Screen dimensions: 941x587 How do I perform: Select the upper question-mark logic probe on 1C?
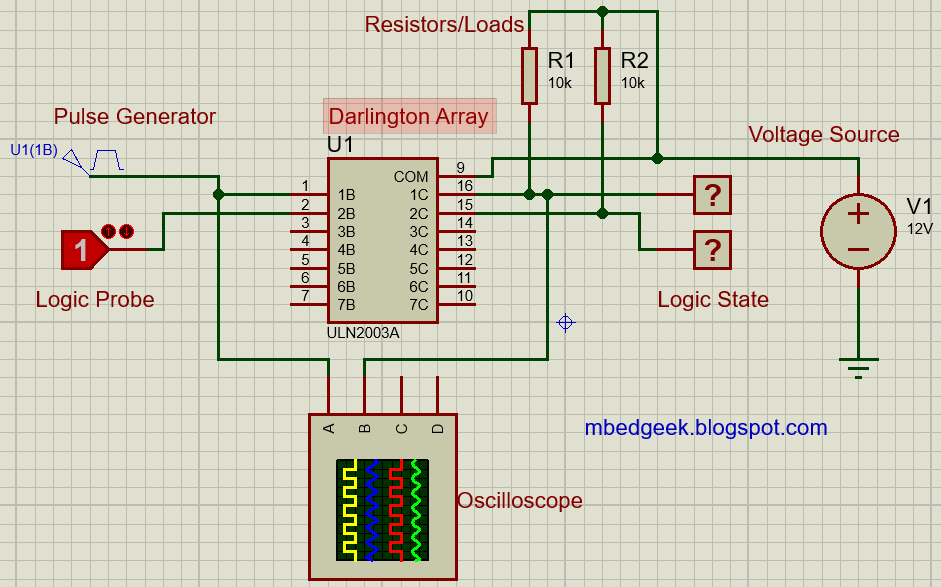(x=712, y=195)
